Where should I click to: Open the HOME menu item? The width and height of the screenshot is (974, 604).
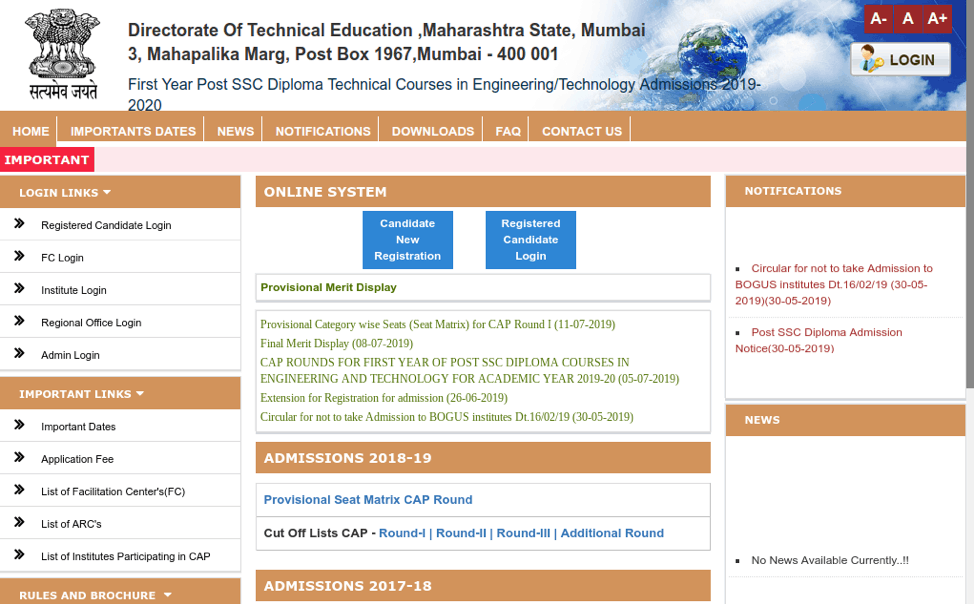click(30, 131)
